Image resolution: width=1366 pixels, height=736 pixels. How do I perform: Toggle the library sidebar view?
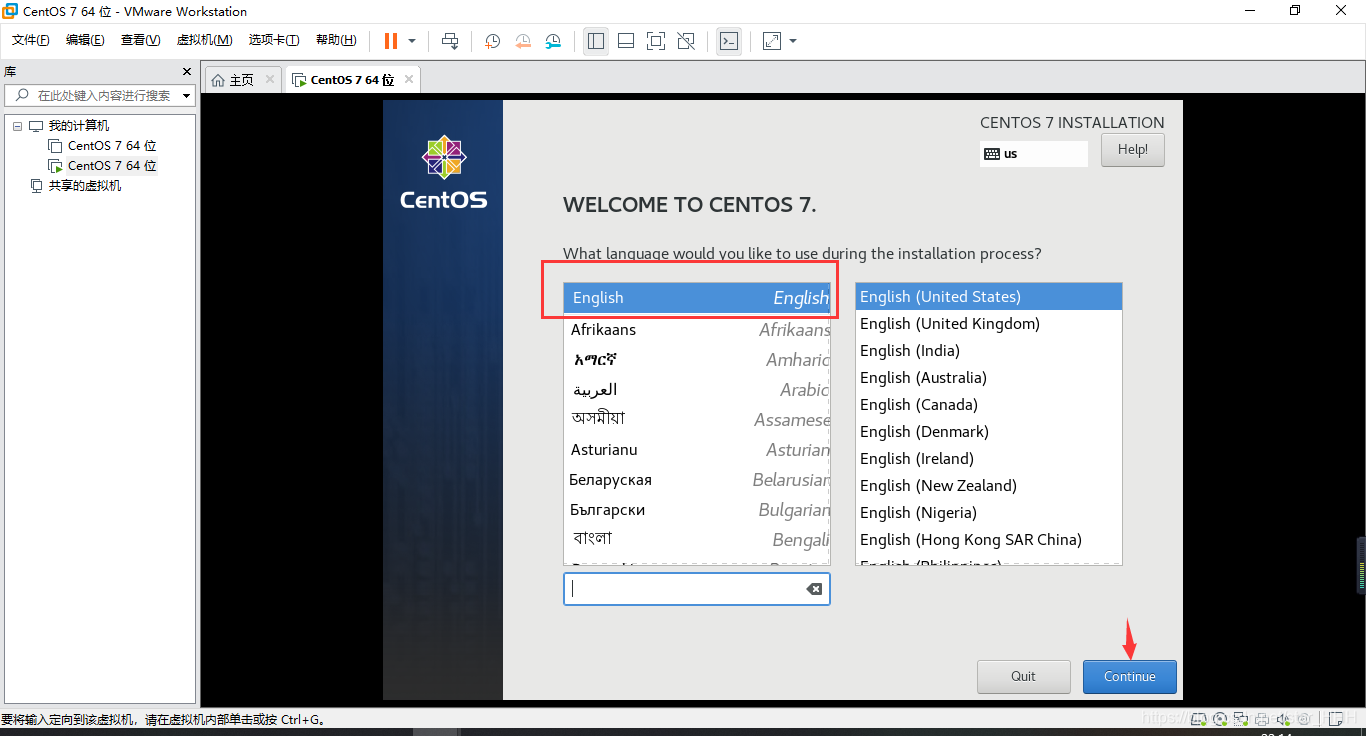click(596, 41)
